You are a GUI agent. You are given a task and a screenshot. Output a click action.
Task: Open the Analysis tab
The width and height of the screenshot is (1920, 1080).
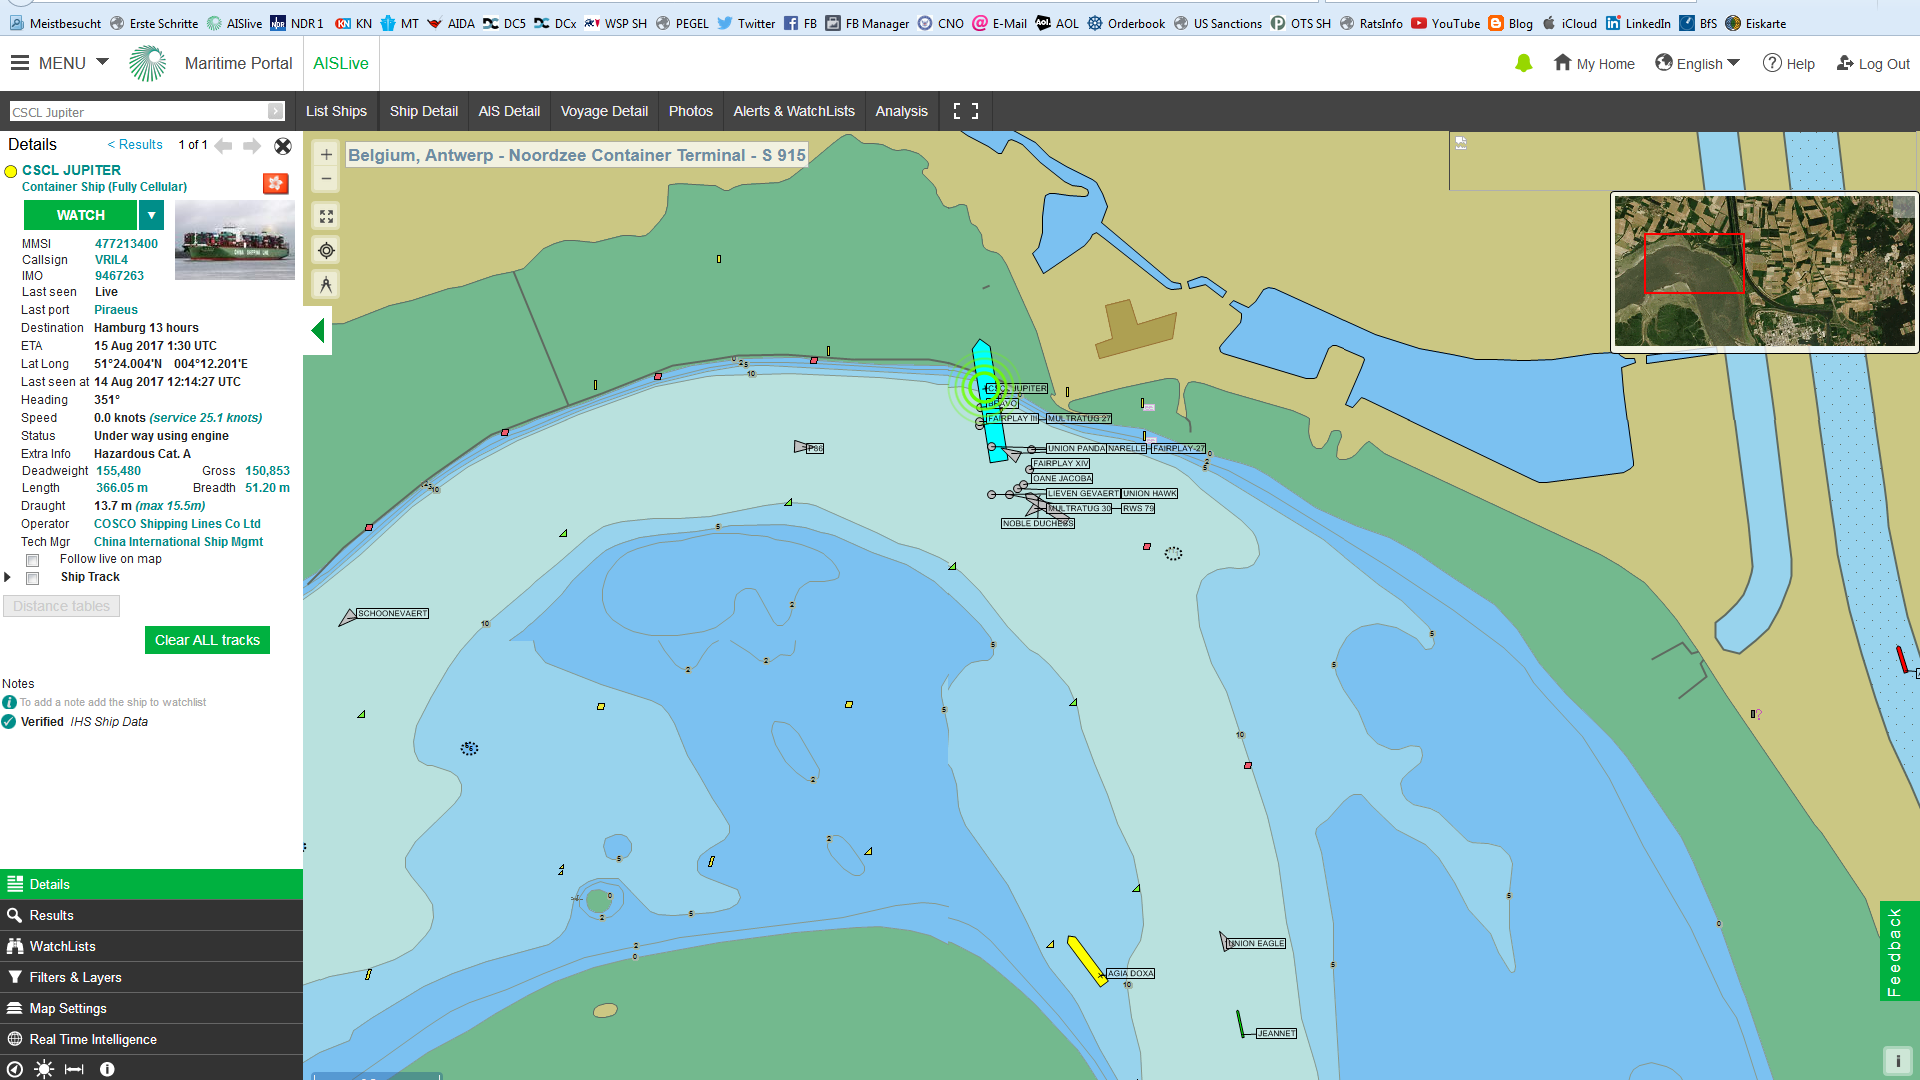(902, 111)
